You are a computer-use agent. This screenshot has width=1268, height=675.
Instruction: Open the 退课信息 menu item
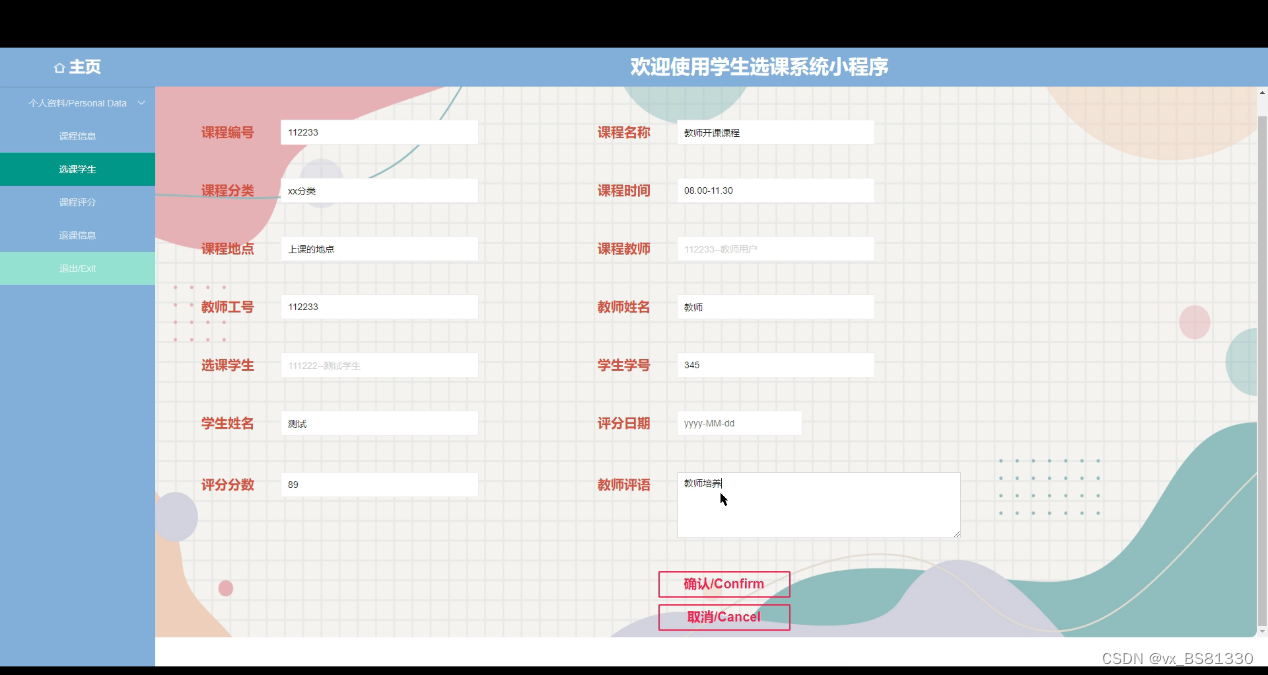(77, 235)
